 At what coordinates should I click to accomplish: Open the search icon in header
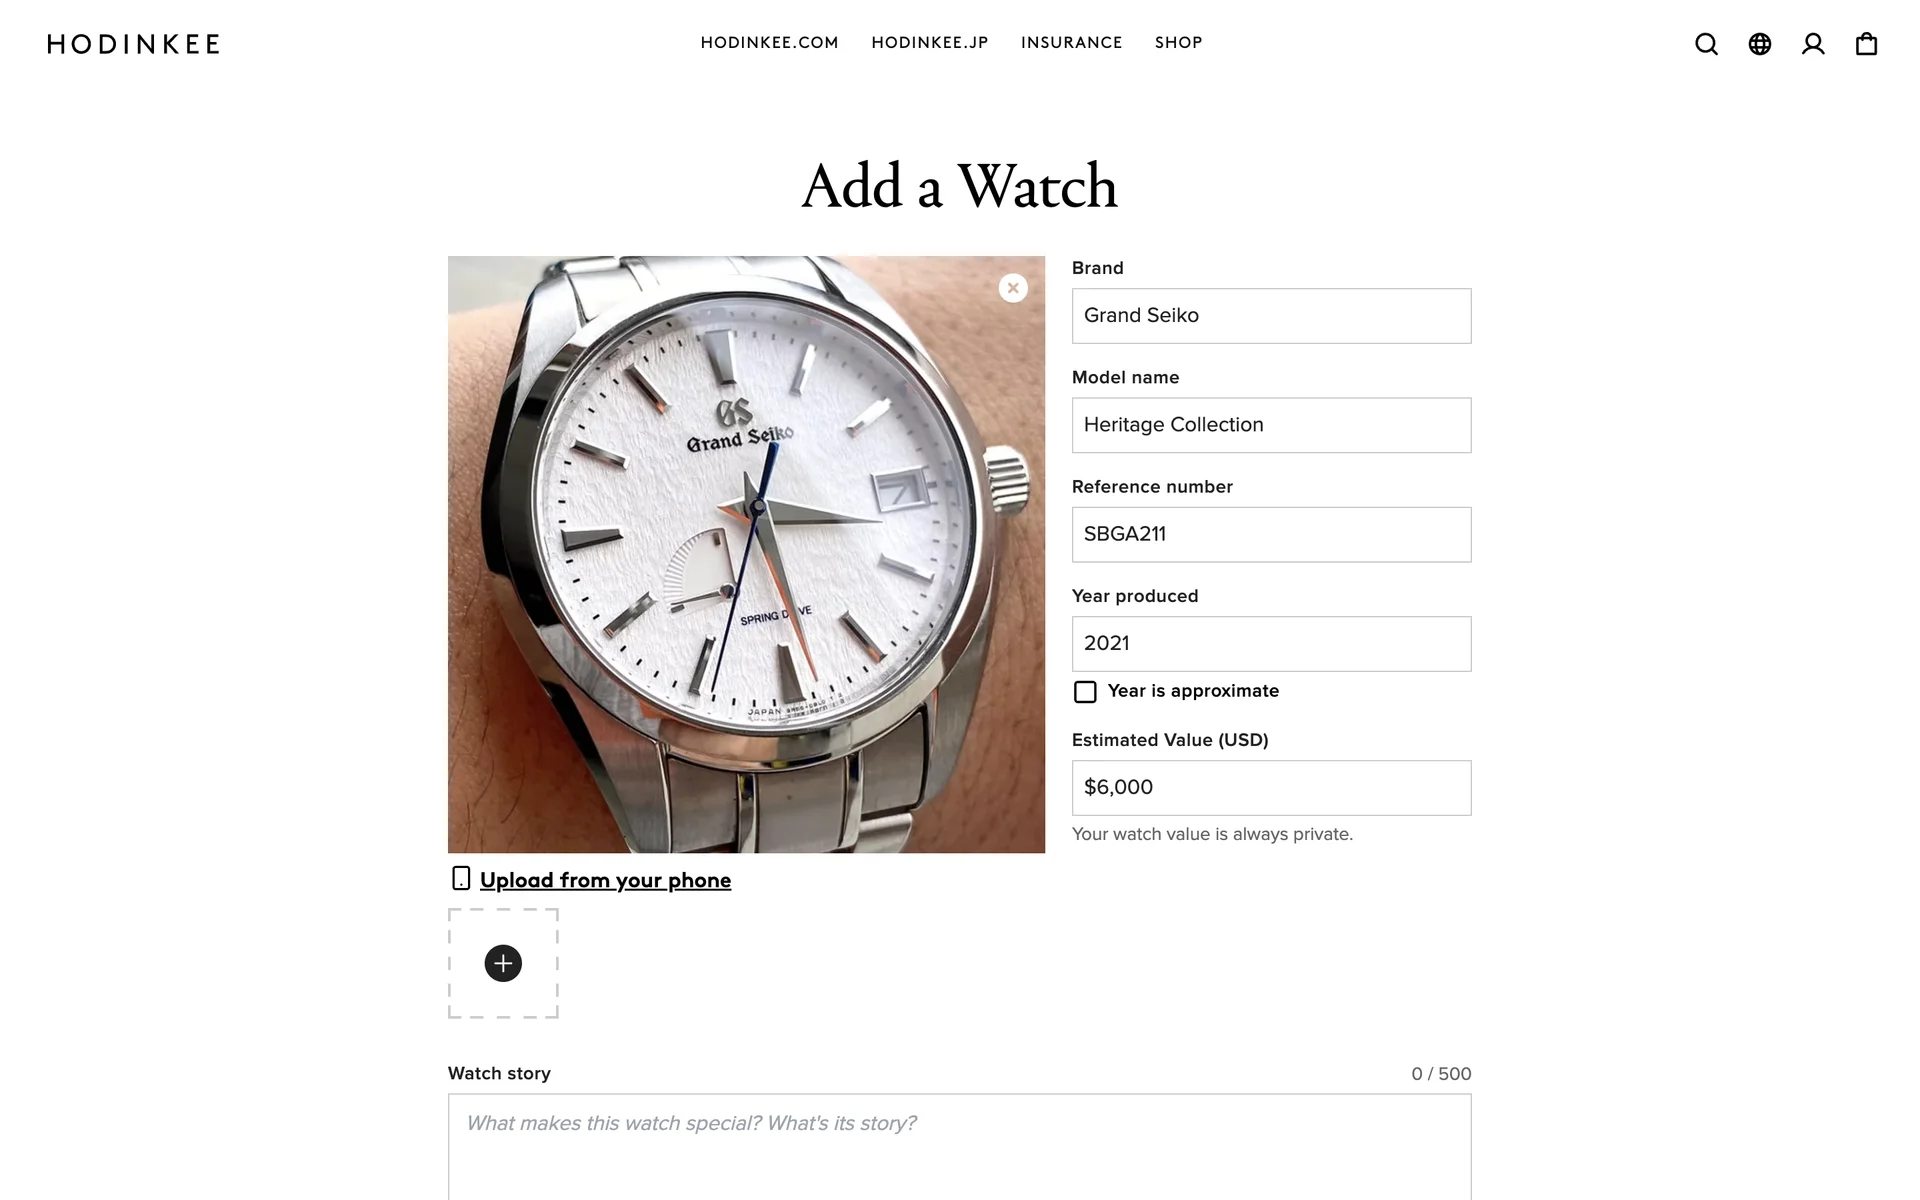pyautogui.click(x=1706, y=44)
